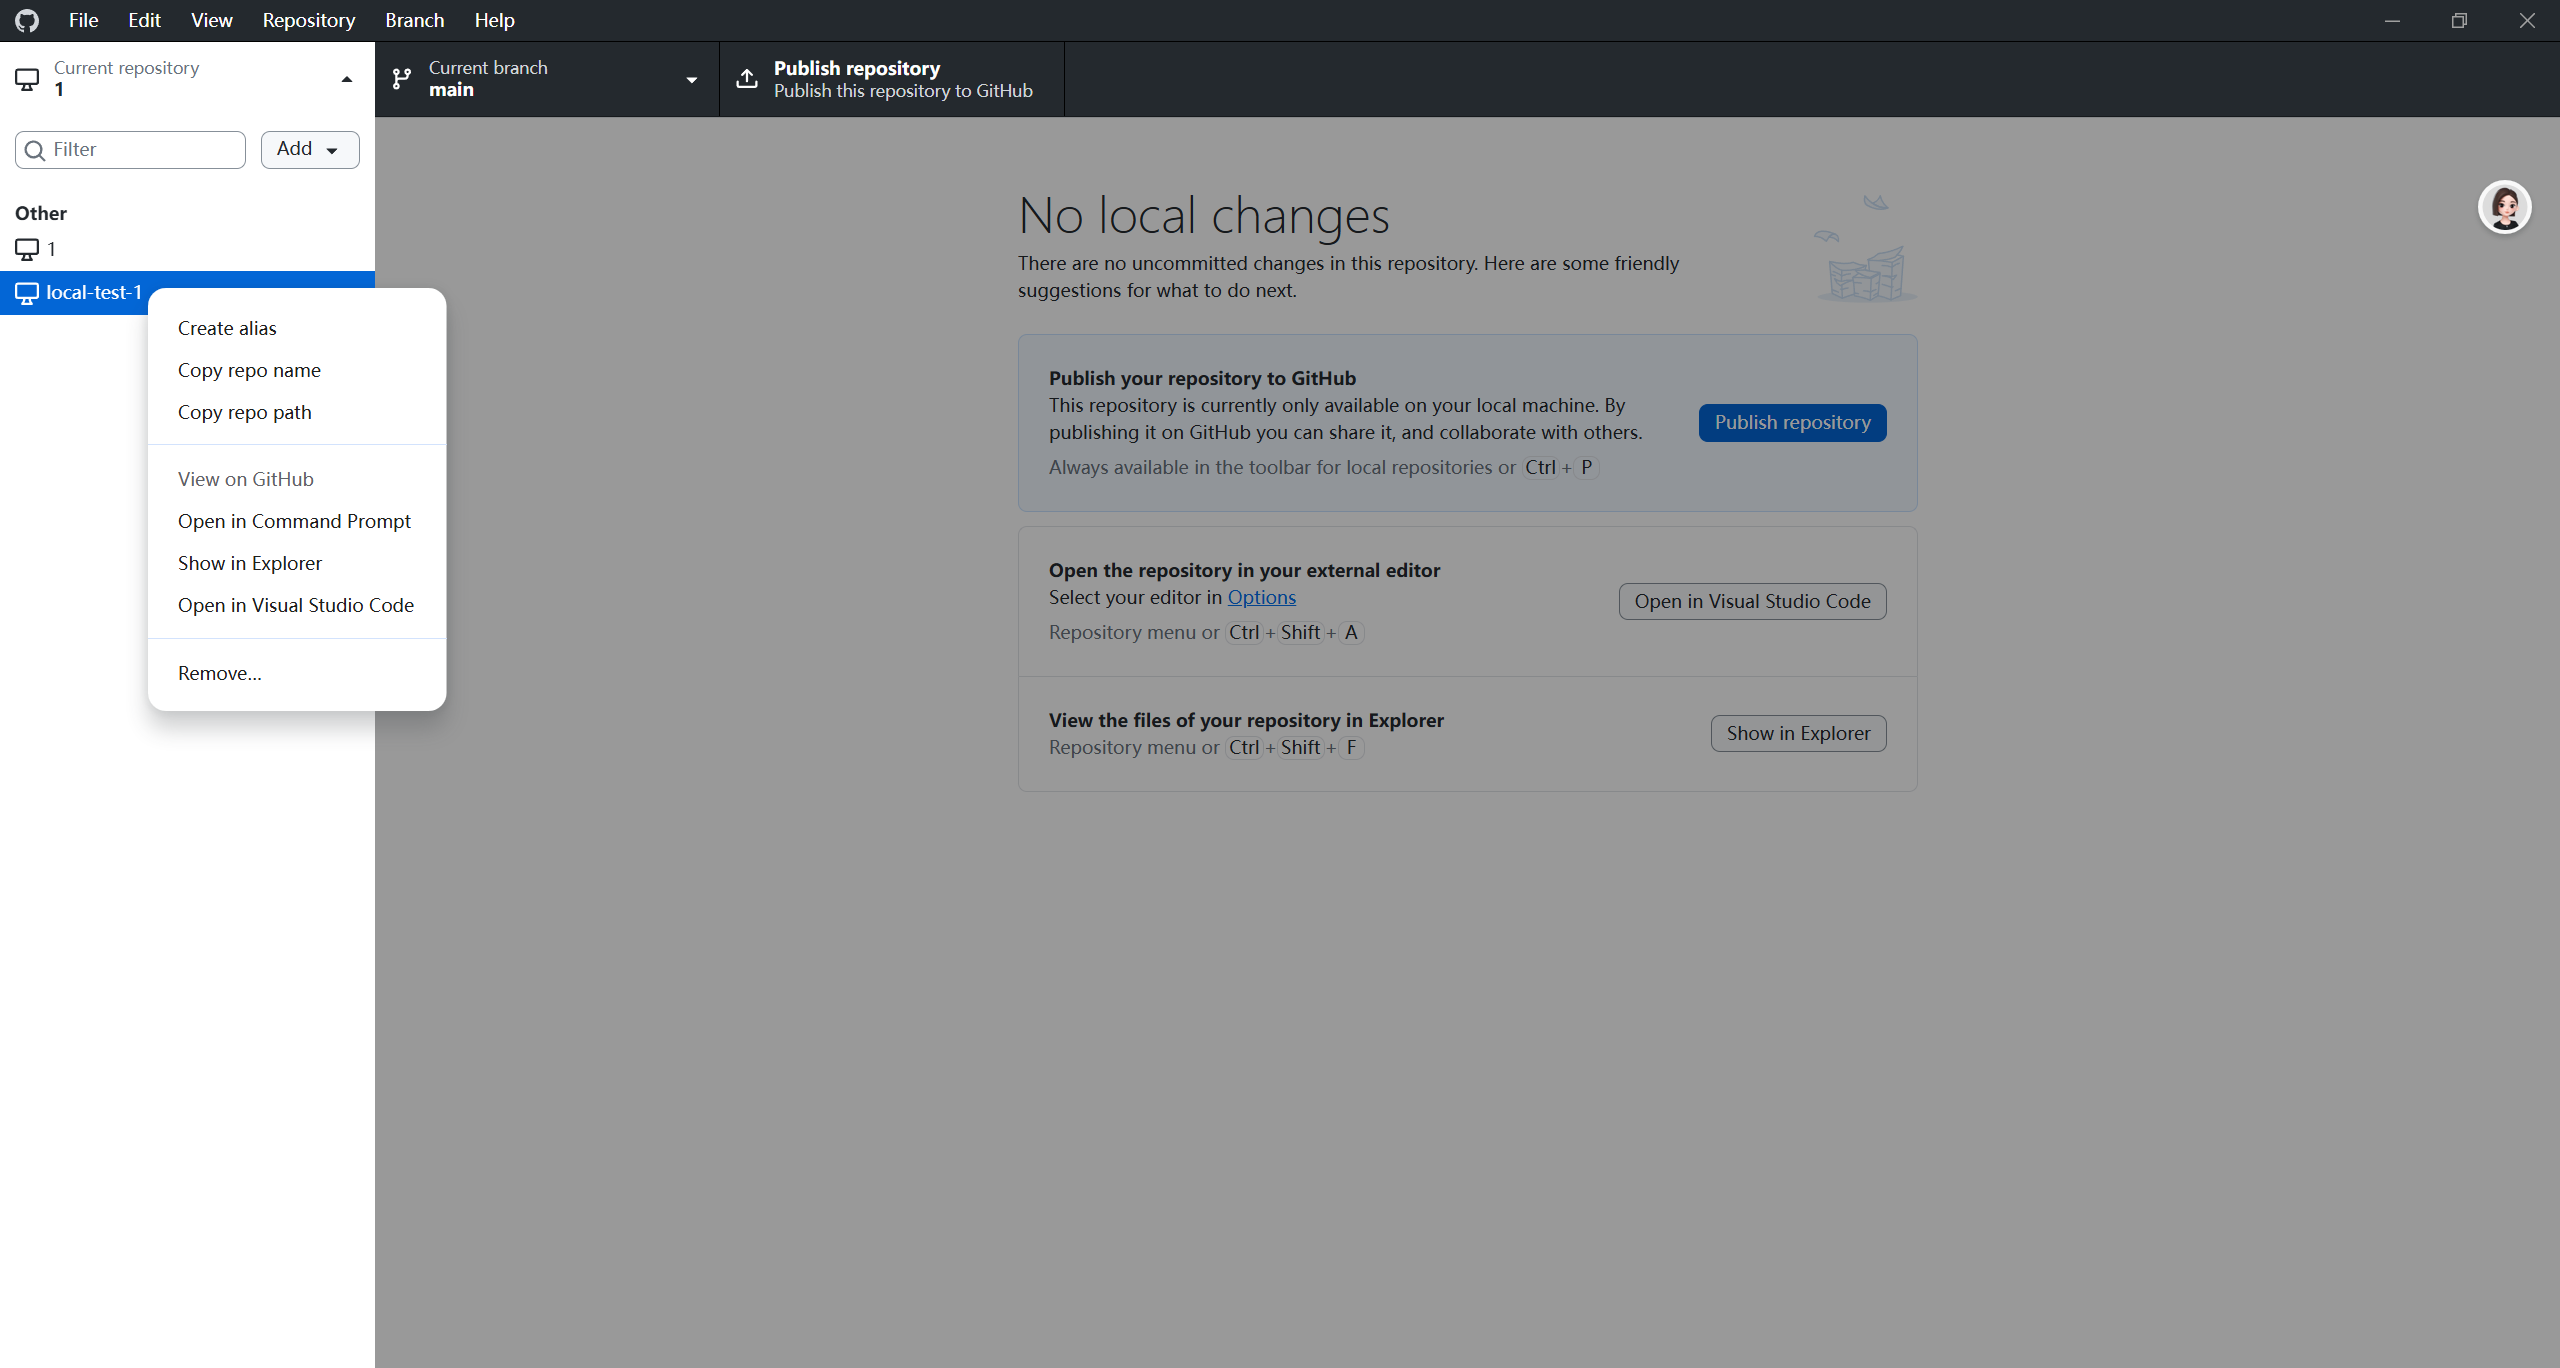The height and width of the screenshot is (1368, 2560).
Task: Choose Remove... from the context menu
Action: pos(219,673)
